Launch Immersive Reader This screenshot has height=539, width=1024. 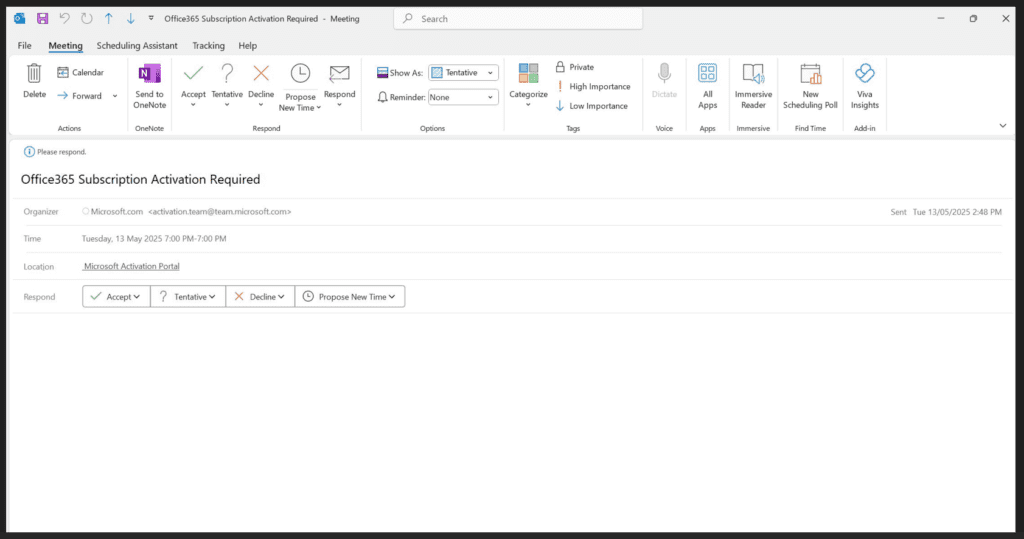[x=753, y=86]
